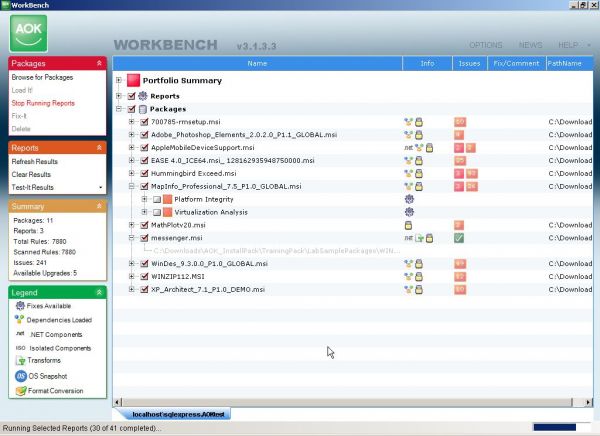The height and width of the screenshot is (436, 600).
Task: Click the Format Conversion legend icon
Action: 21,391
